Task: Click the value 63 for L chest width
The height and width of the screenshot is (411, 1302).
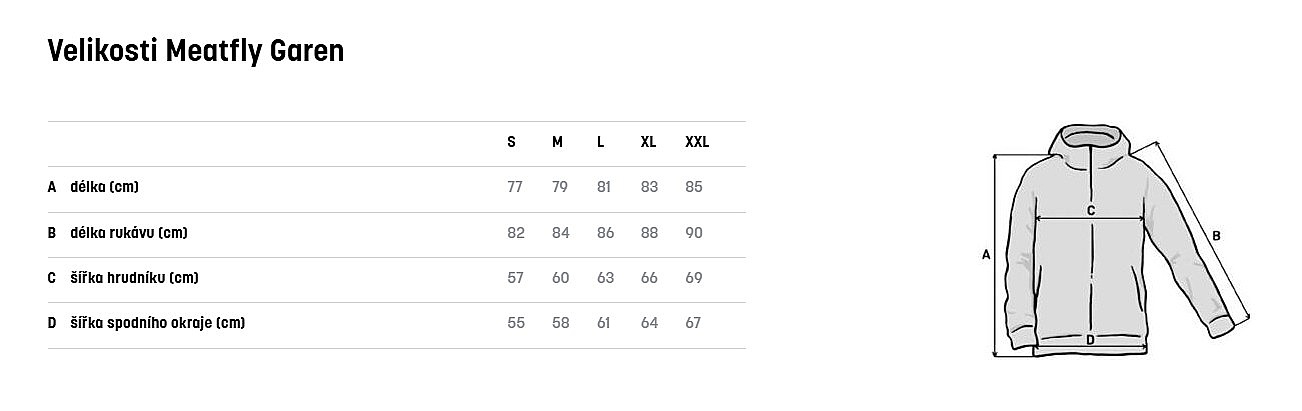Action: click(x=605, y=278)
